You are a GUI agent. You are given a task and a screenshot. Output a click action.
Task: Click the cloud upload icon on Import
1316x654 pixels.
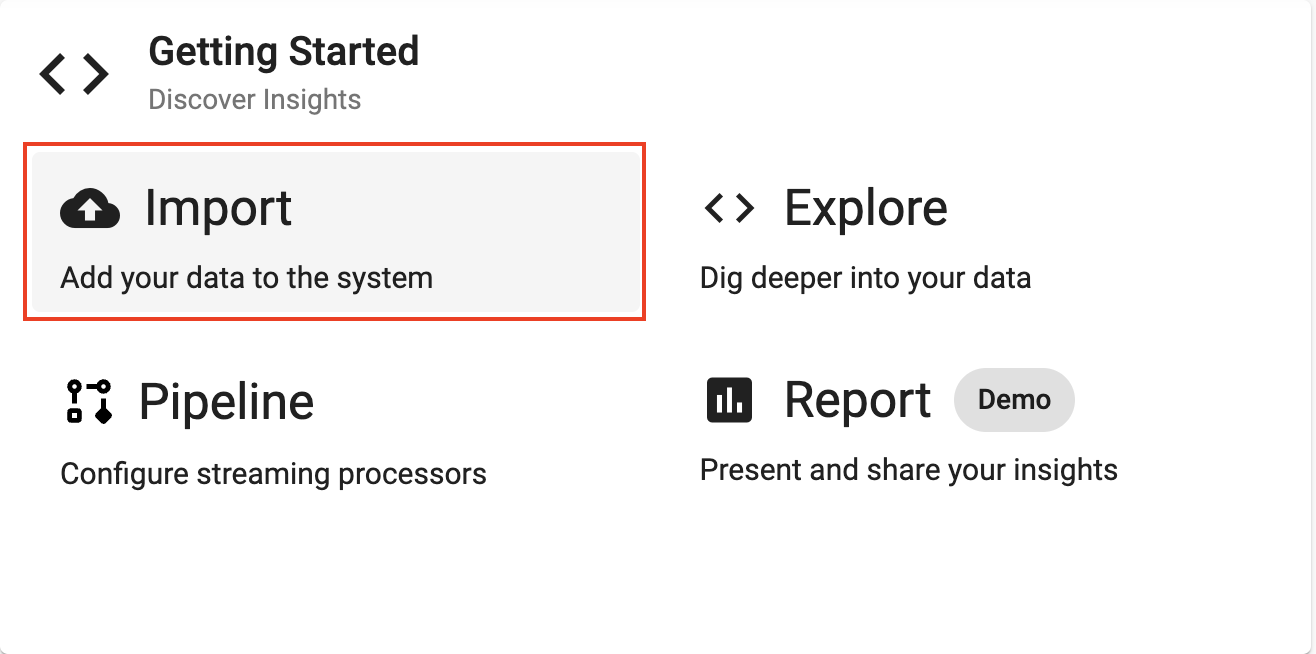tap(90, 209)
